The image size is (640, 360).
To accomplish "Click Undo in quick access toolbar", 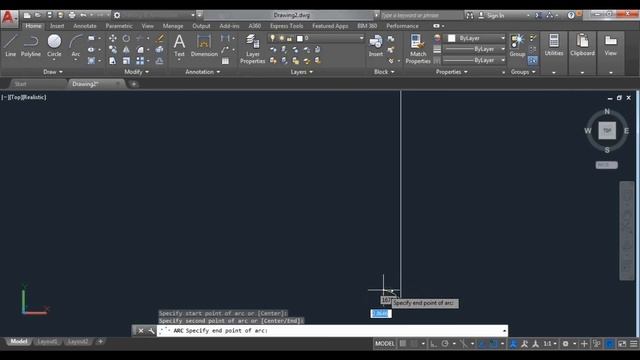I will (83, 15).
